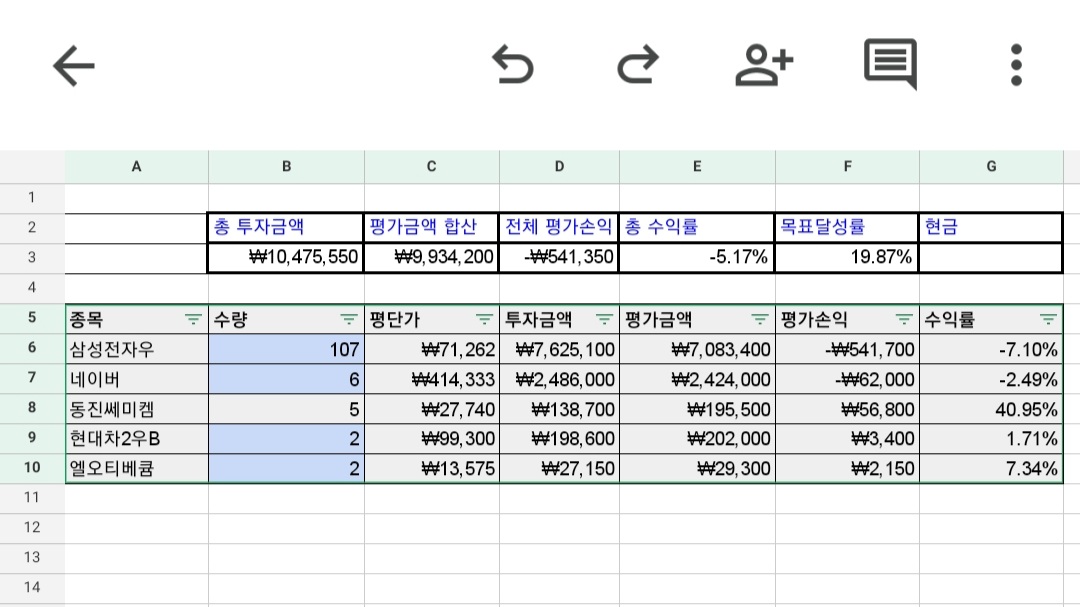Select the 총 투자금액 label cell
1080x607 pixels.
pos(286,227)
